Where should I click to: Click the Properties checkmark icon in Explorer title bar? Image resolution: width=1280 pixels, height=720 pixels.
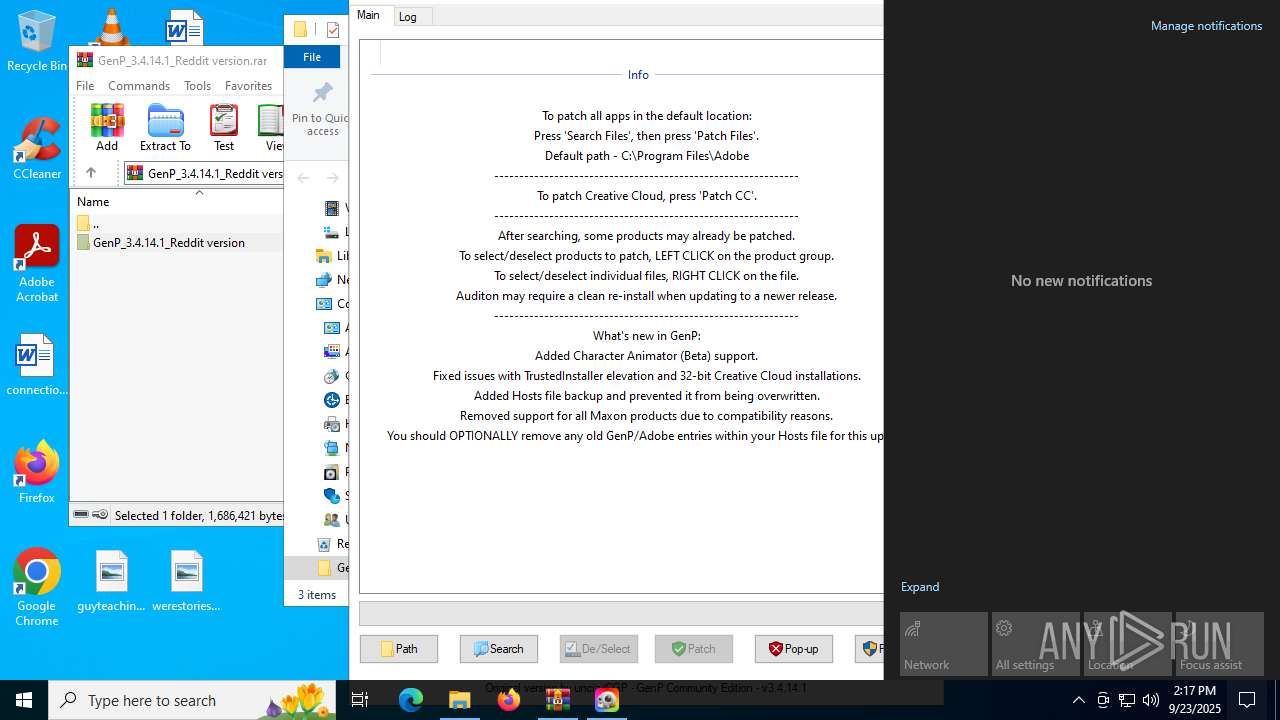(x=333, y=30)
